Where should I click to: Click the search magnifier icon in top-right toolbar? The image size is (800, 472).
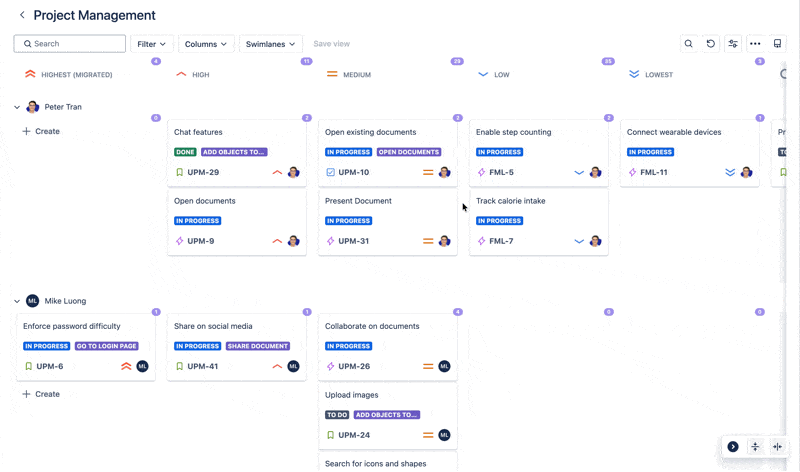689,44
